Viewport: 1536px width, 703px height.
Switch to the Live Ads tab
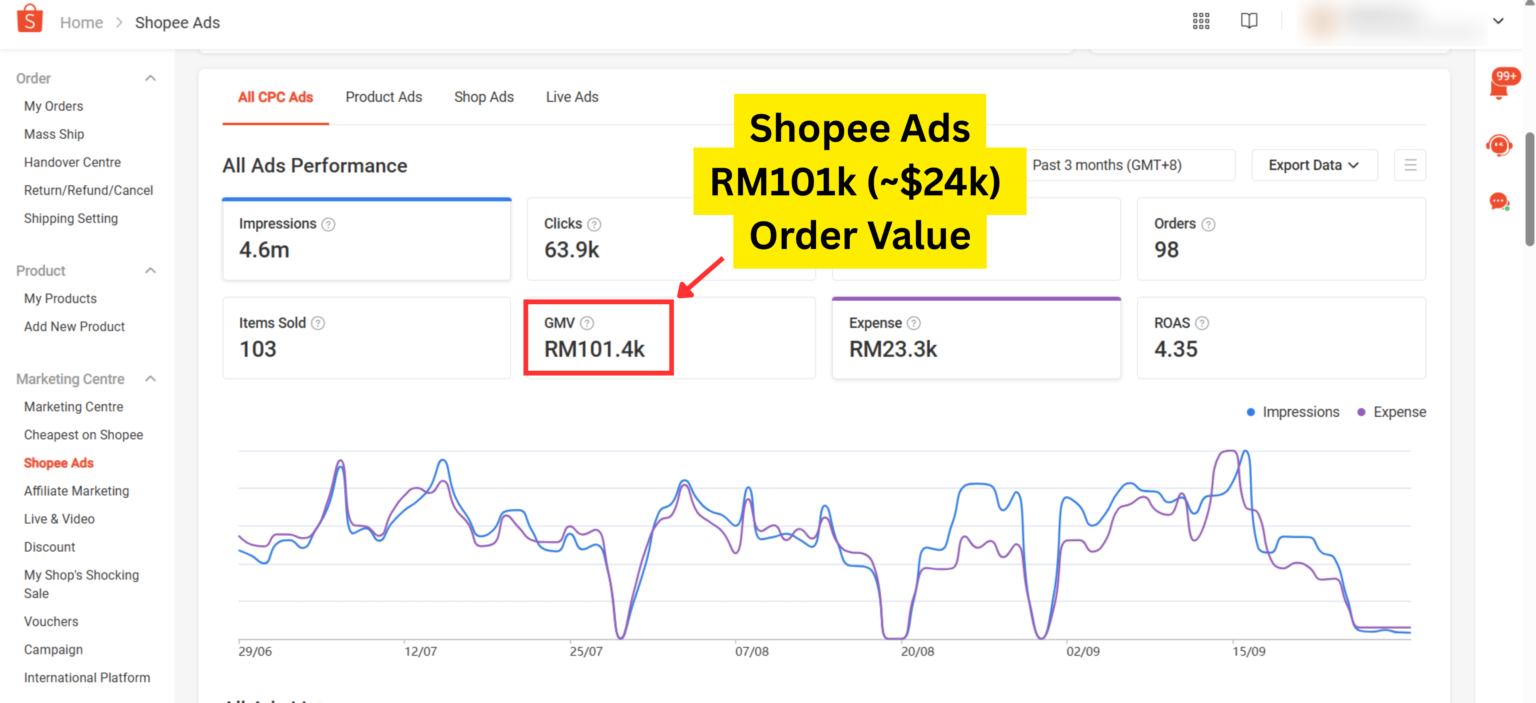tap(572, 97)
